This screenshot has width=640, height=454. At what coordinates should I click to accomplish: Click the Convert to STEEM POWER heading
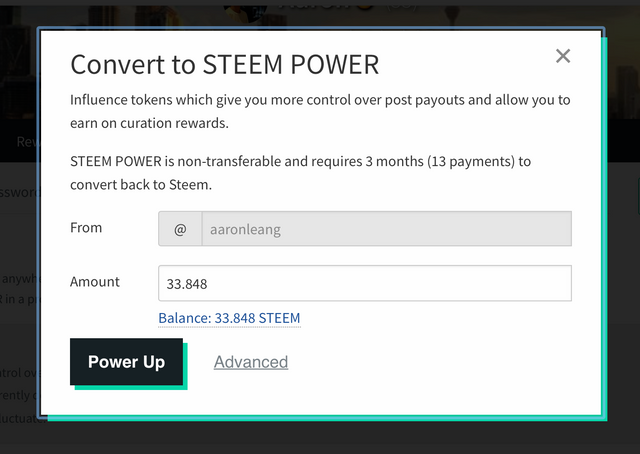coord(225,65)
